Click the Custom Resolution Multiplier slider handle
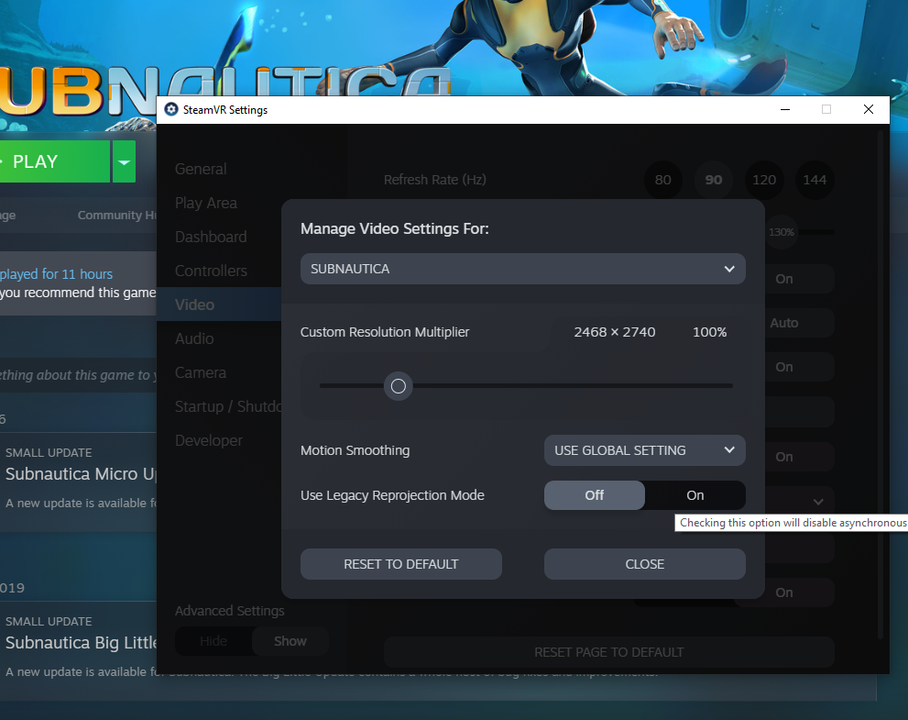908x720 pixels. click(x=398, y=386)
